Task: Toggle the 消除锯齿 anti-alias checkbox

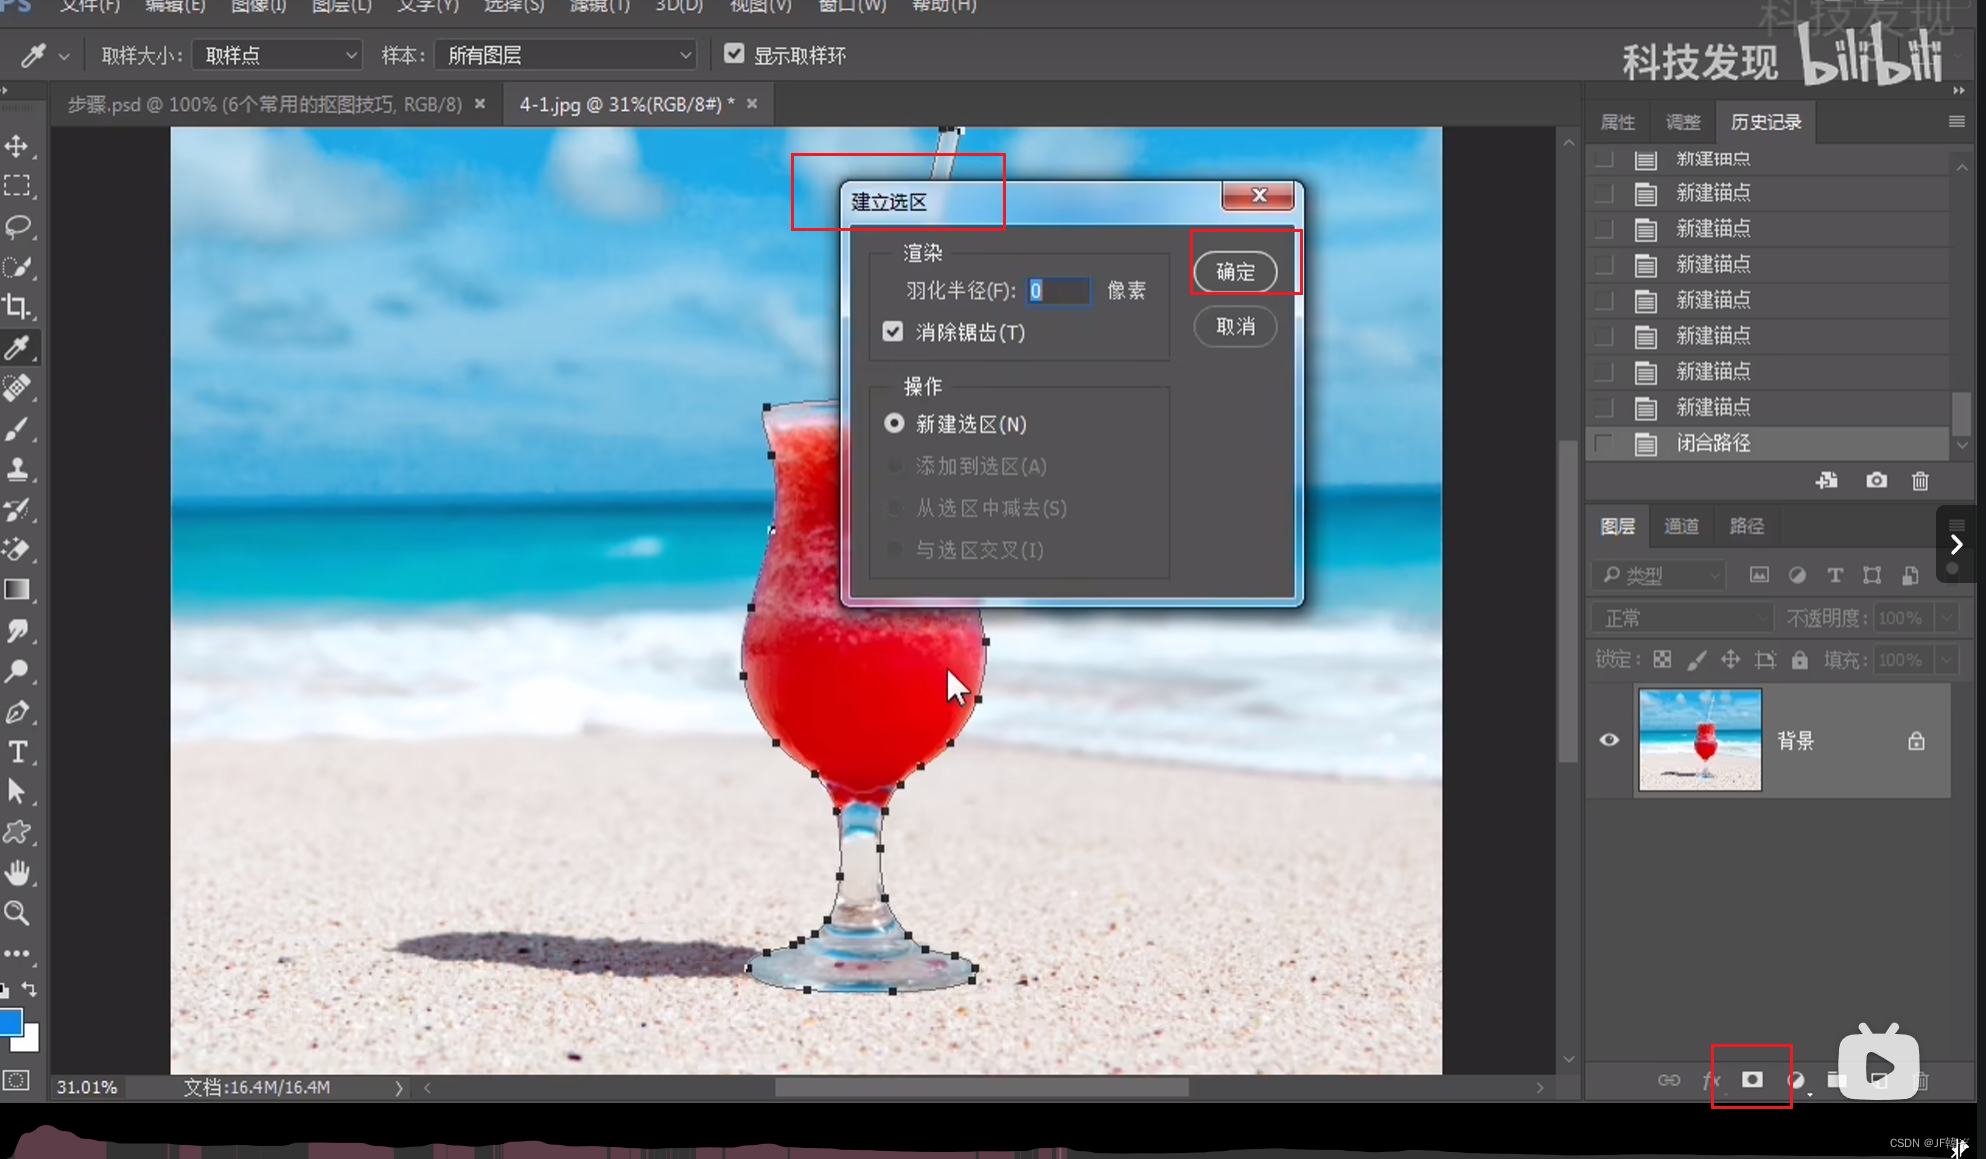Action: point(893,331)
